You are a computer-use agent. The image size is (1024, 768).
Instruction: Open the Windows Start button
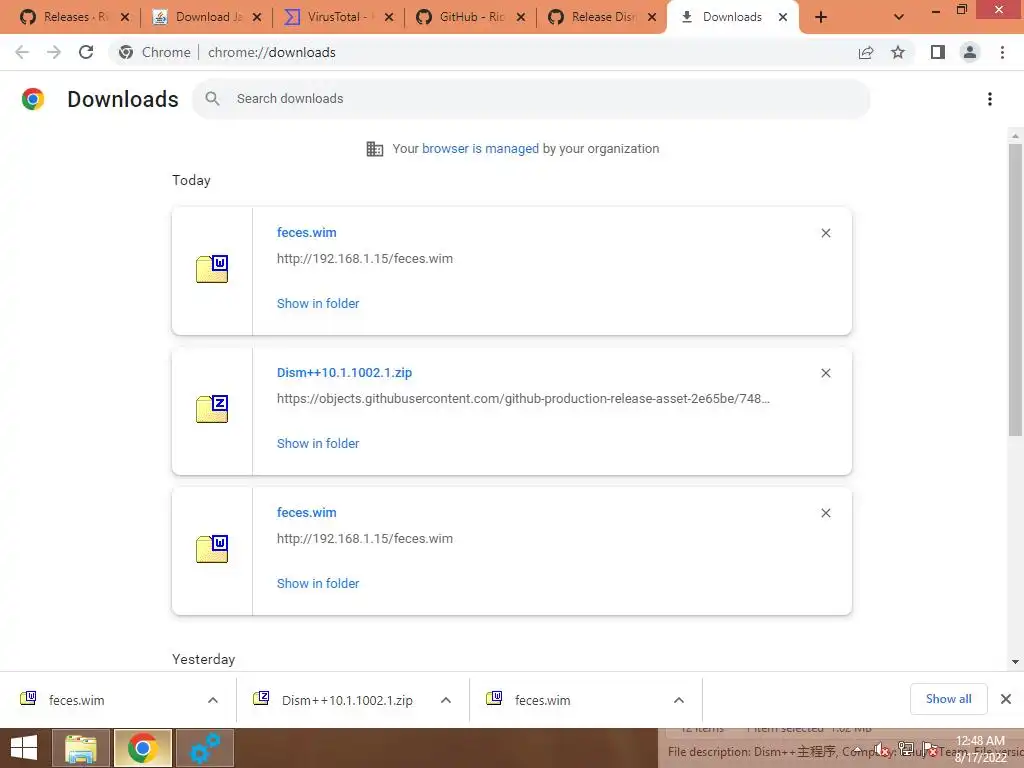pyautogui.click(x=24, y=748)
